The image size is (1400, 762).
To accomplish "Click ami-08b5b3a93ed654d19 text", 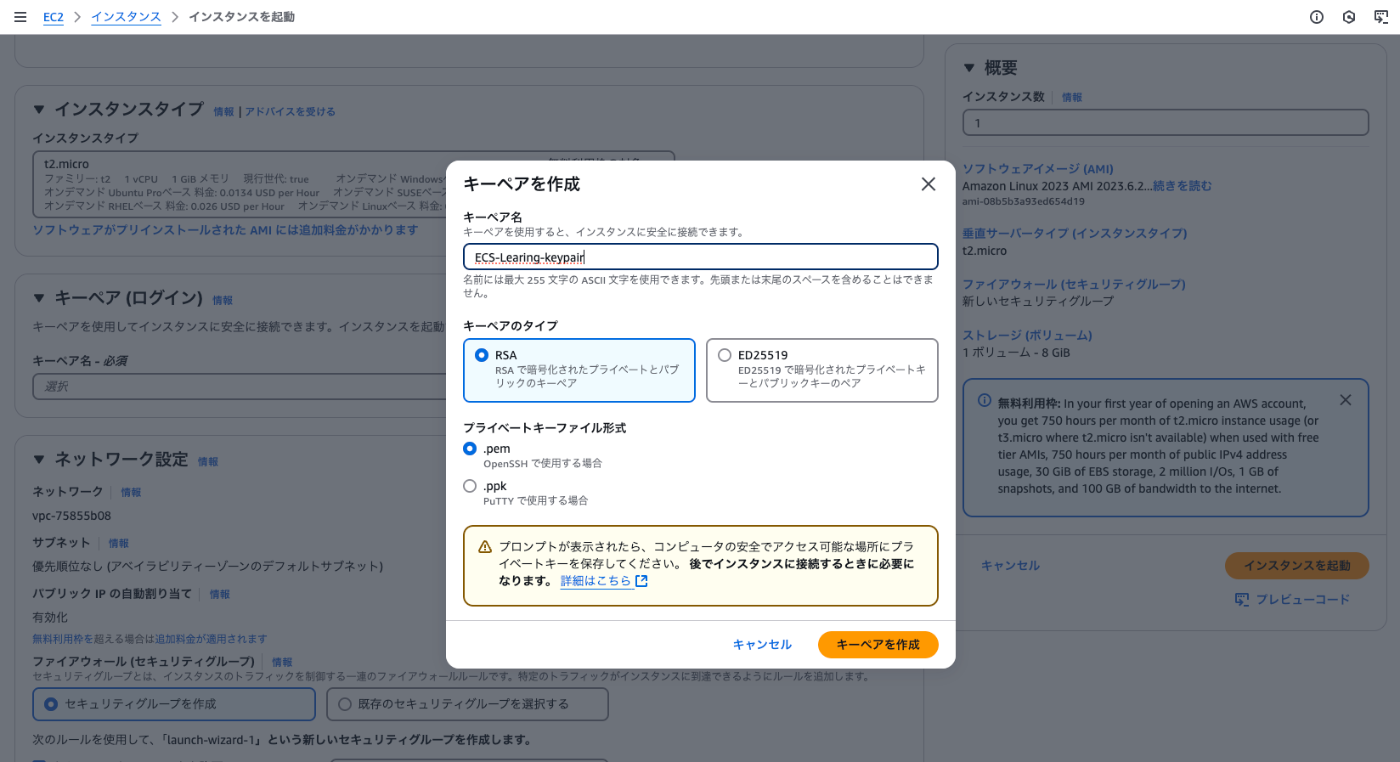I will click(x=1023, y=201).
